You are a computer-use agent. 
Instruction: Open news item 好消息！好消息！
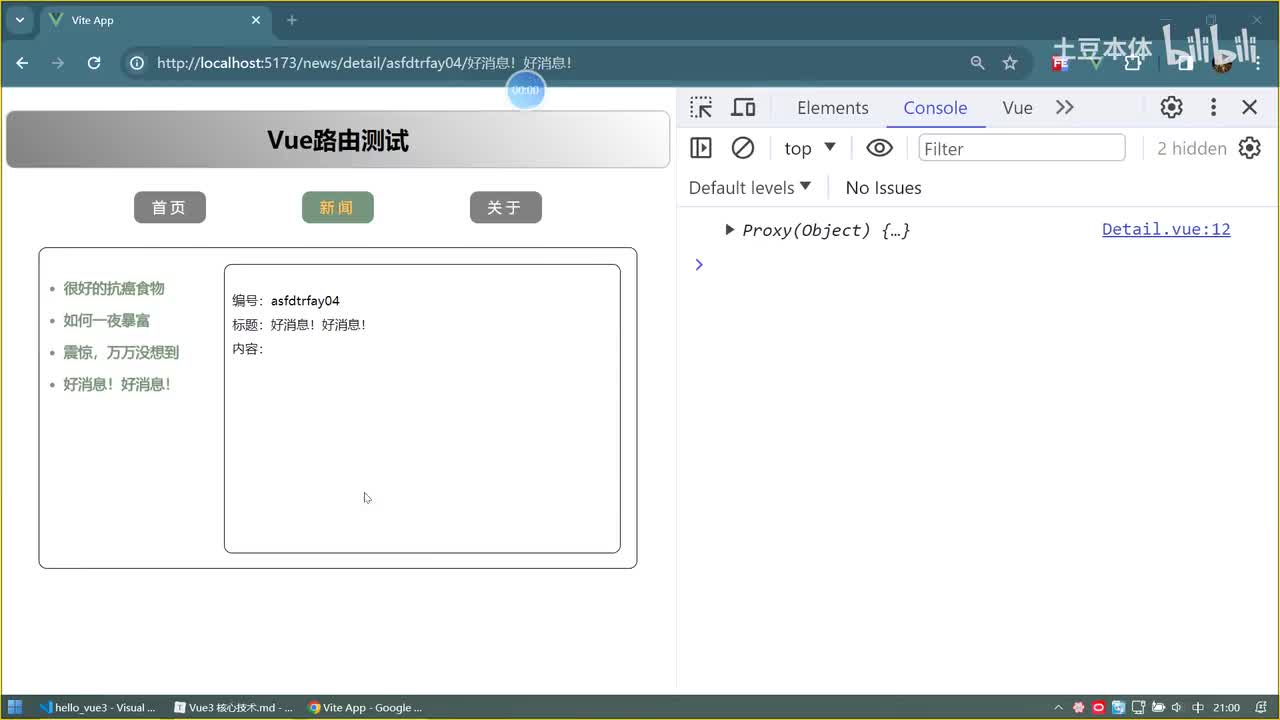coord(117,385)
